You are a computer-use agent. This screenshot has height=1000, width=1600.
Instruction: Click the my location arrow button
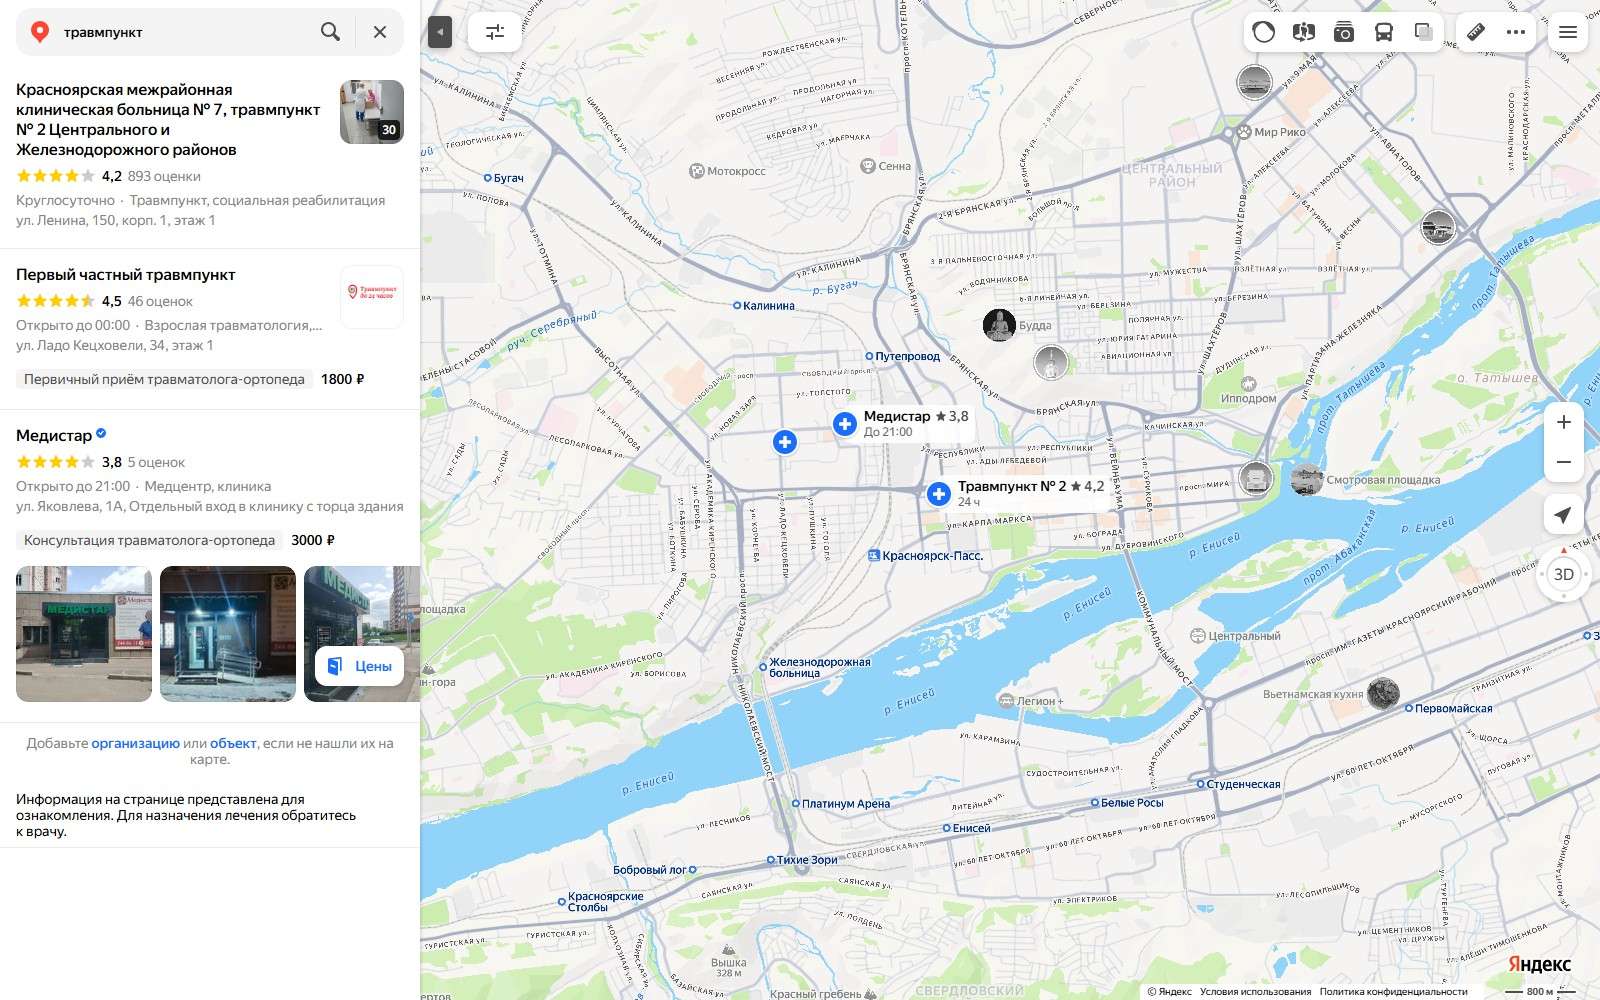(x=1564, y=515)
